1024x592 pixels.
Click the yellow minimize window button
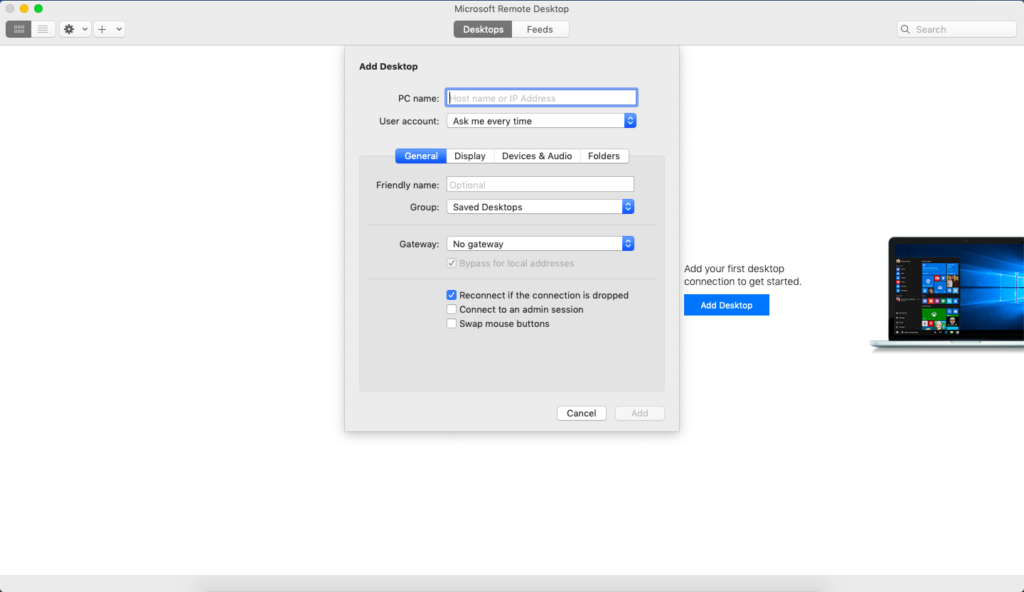click(x=24, y=8)
